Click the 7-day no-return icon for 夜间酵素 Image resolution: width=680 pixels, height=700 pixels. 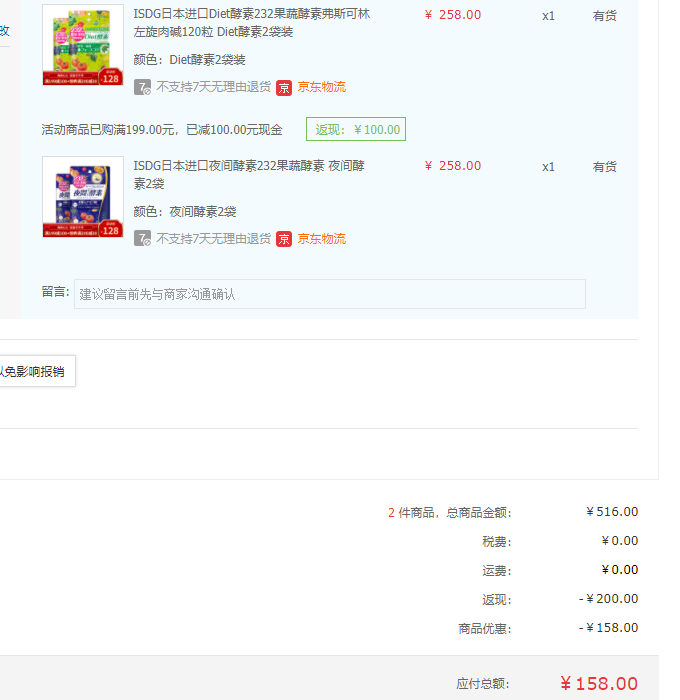click(142, 239)
